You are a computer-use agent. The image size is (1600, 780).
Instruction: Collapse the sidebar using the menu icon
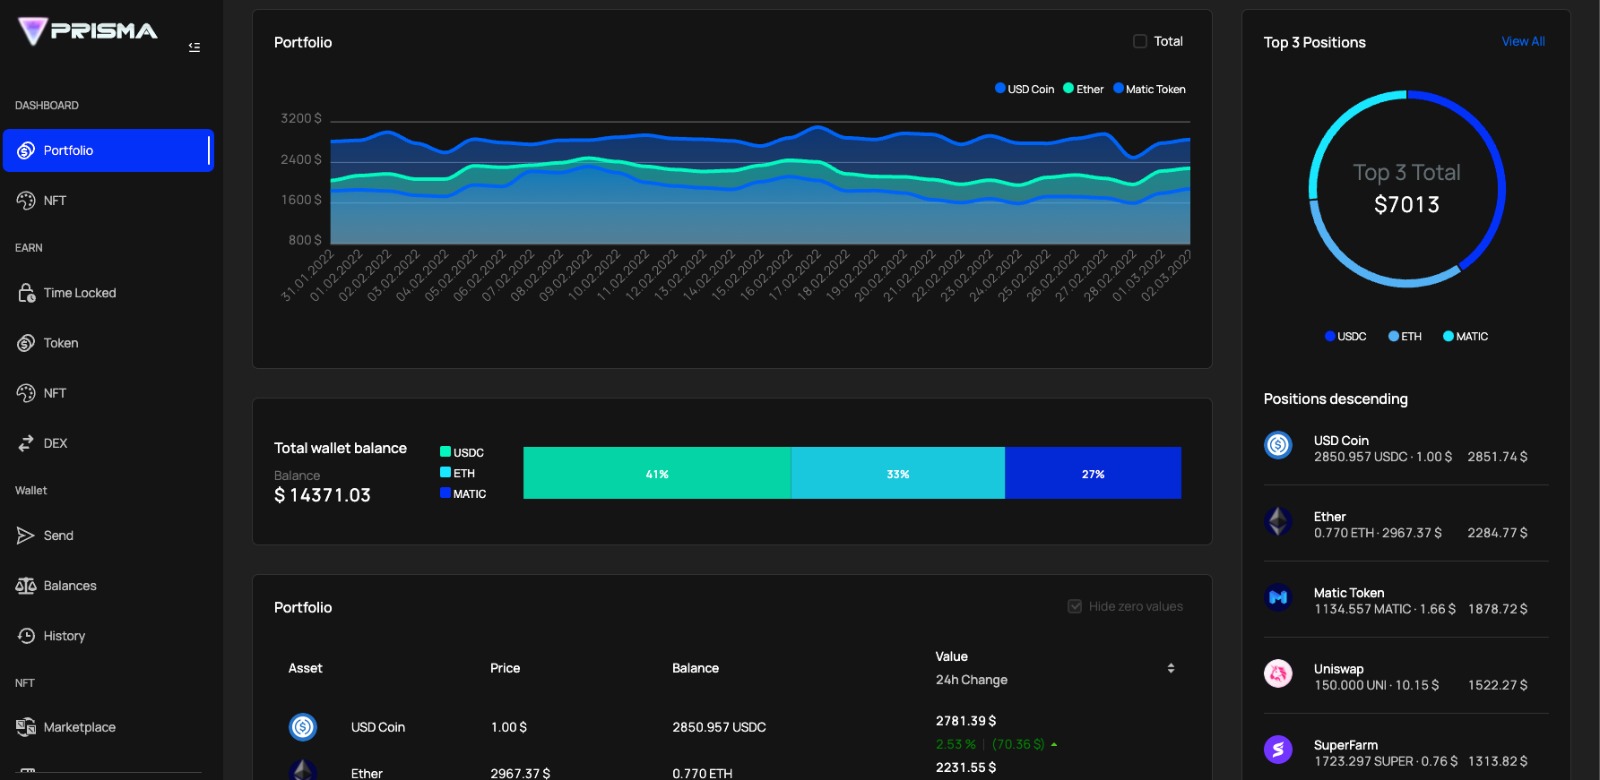[x=194, y=47]
